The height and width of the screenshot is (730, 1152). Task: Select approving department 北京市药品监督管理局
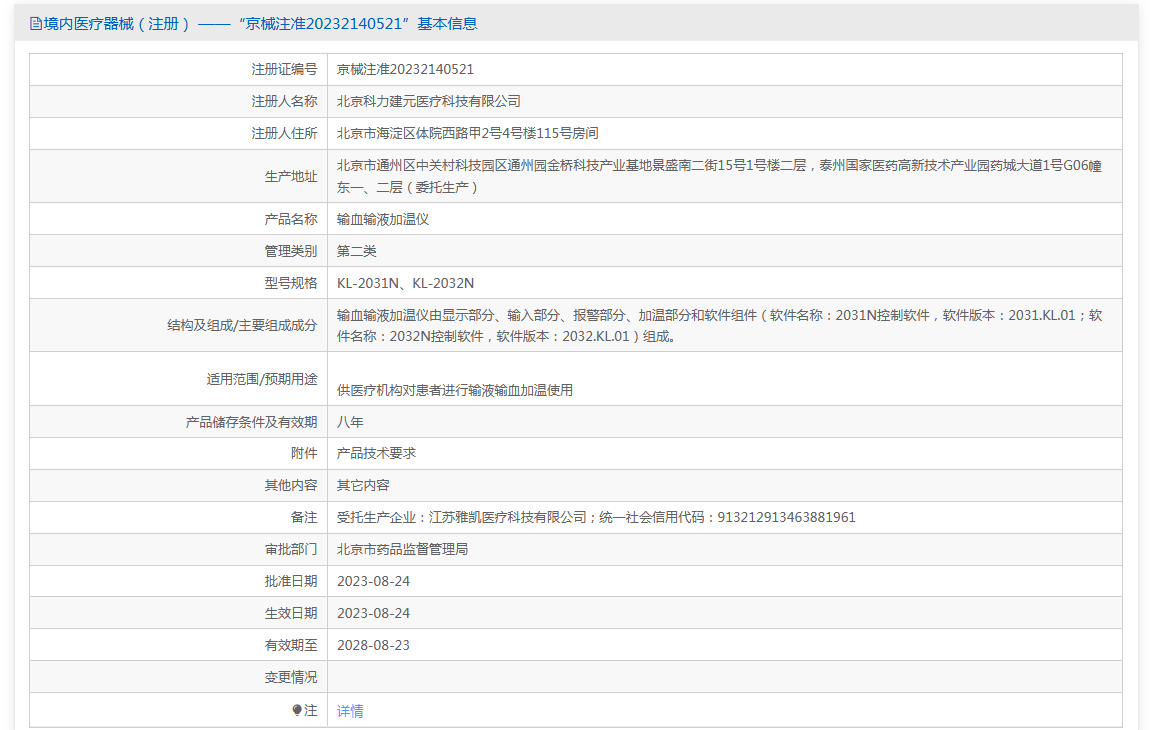tap(403, 550)
